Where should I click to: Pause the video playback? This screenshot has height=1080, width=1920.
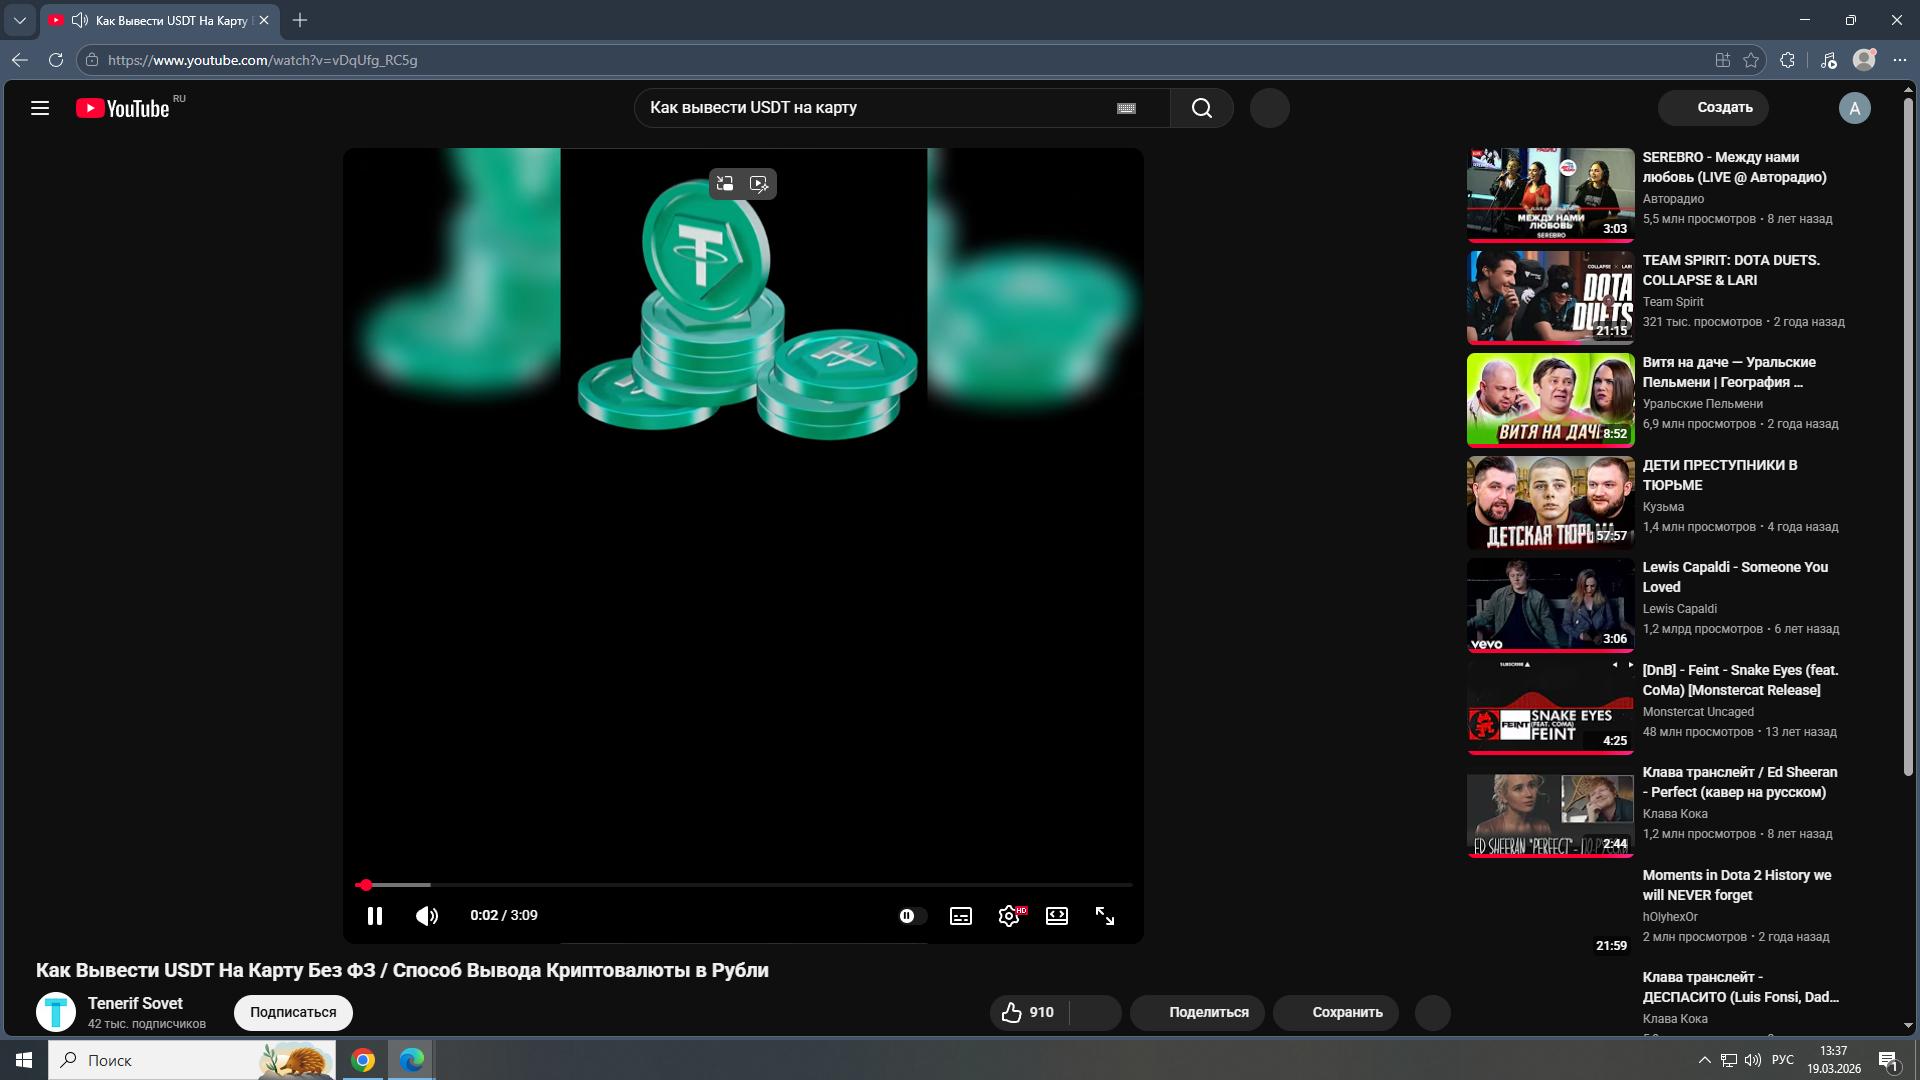375,916
